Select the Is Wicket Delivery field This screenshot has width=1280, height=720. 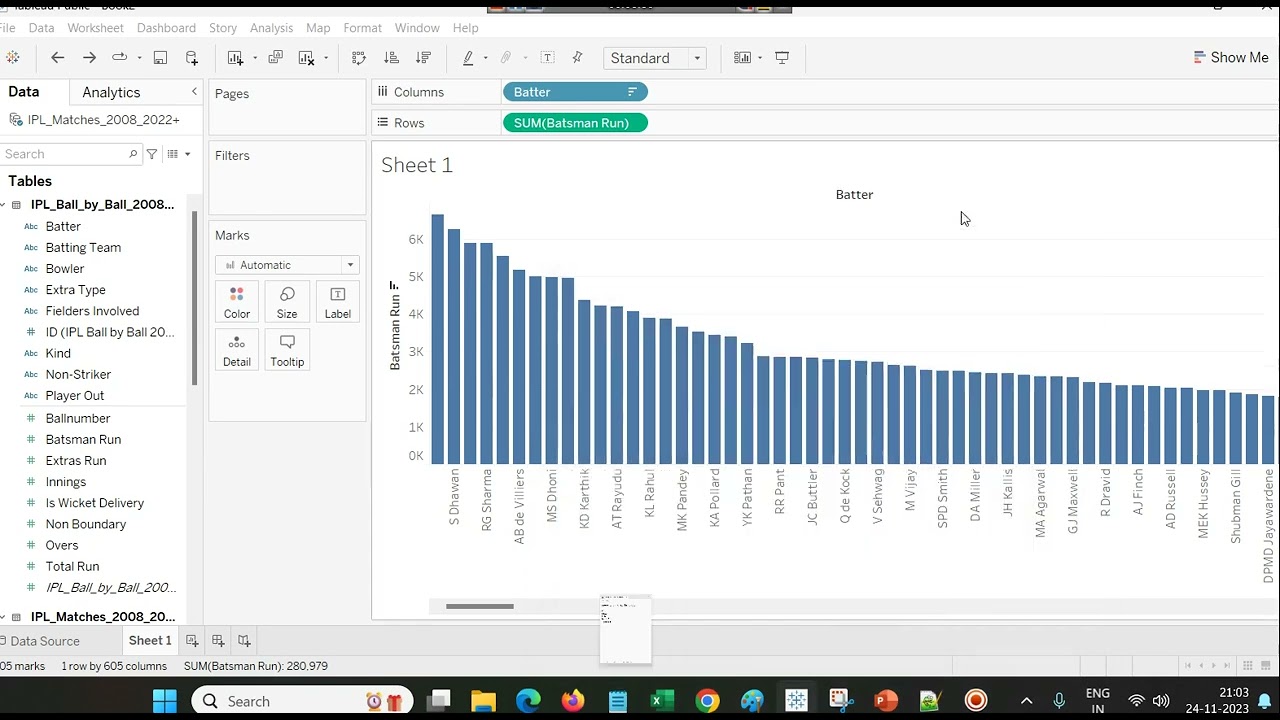(x=95, y=503)
